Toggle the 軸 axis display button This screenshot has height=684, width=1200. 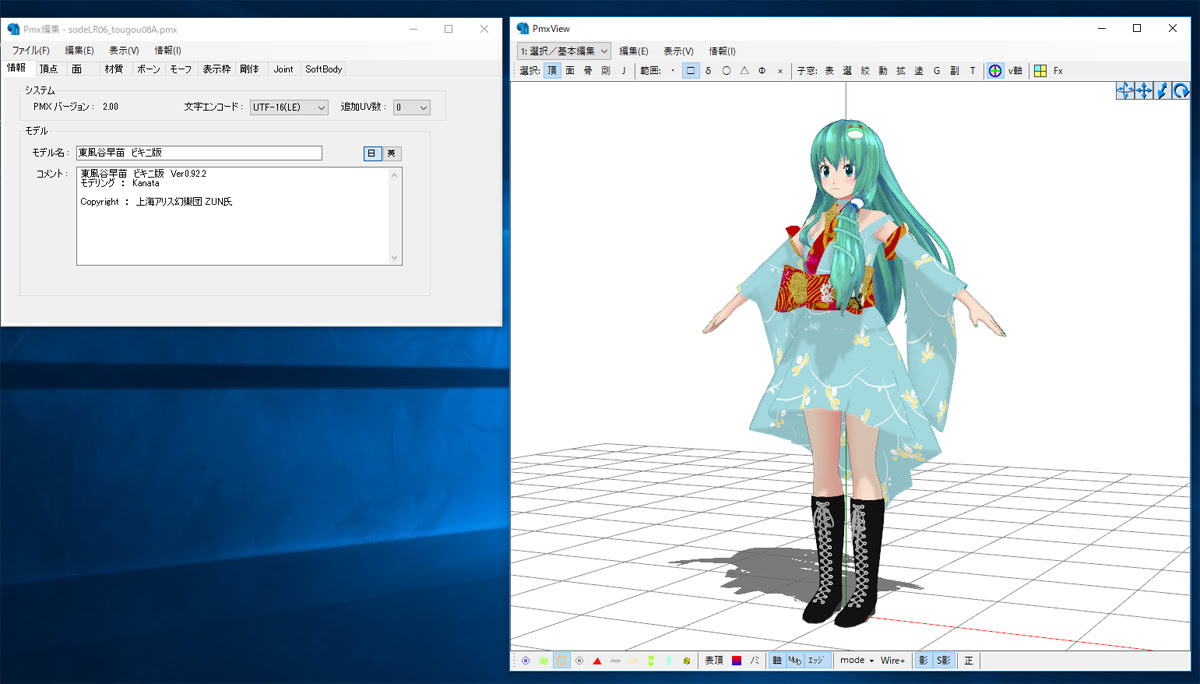point(777,661)
